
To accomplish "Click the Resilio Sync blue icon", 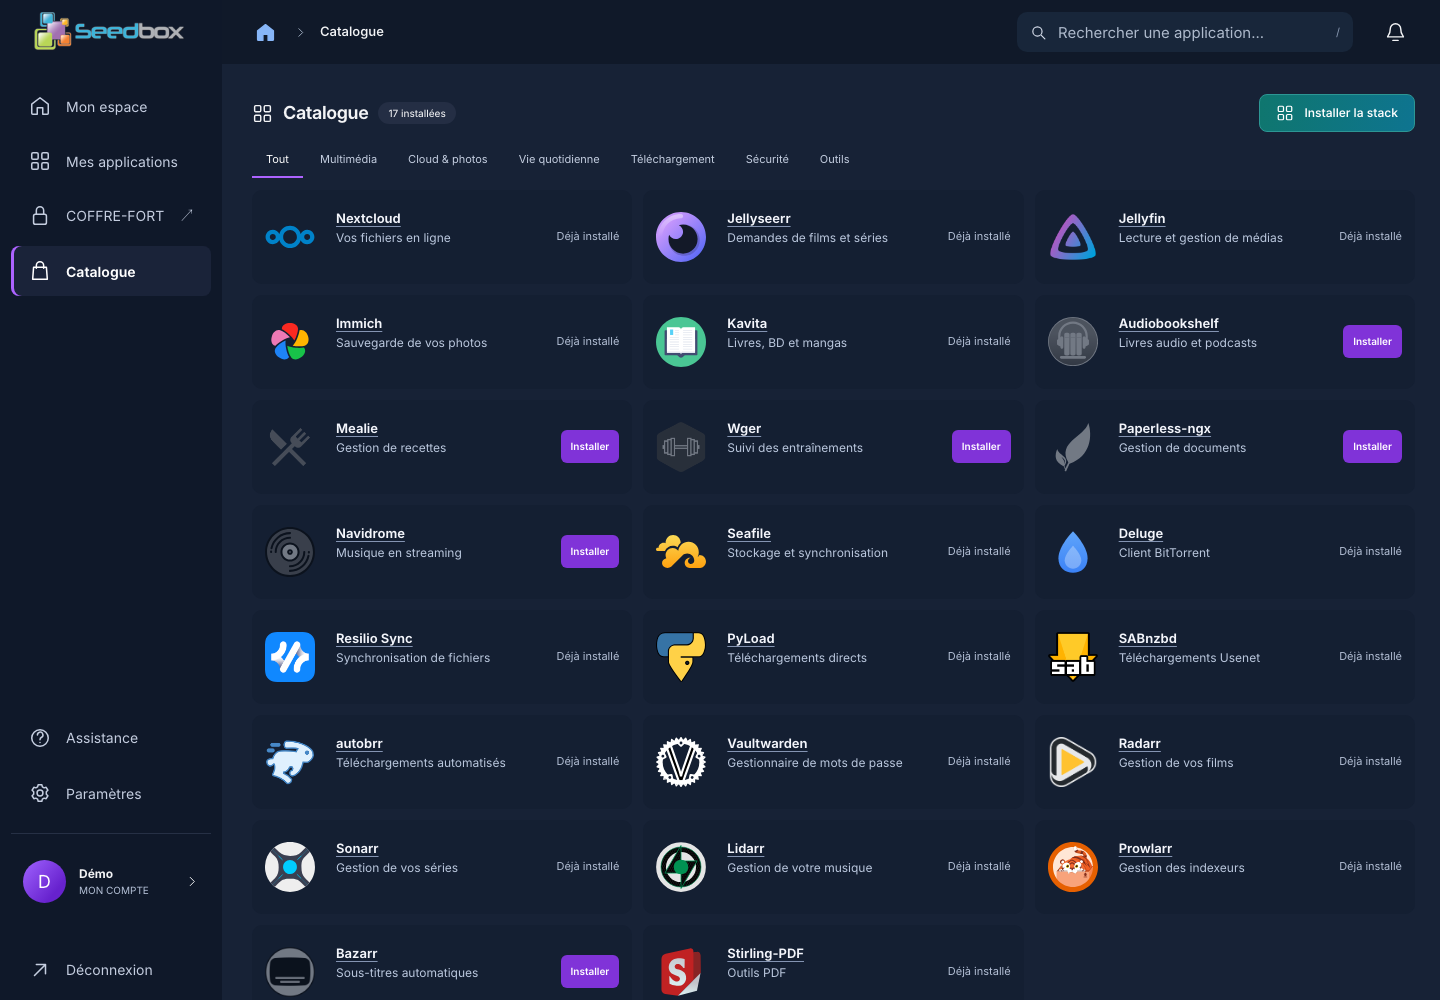I will pyautogui.click(x=290, y=657).
